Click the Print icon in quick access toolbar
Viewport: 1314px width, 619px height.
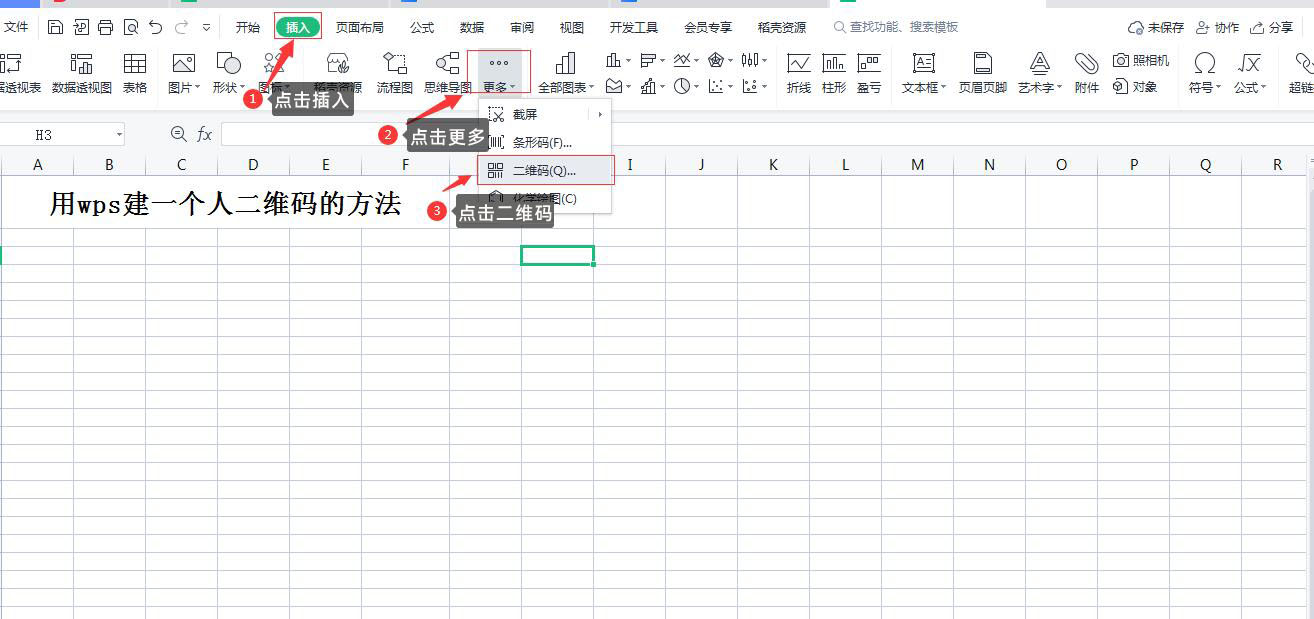click(105, 27)
